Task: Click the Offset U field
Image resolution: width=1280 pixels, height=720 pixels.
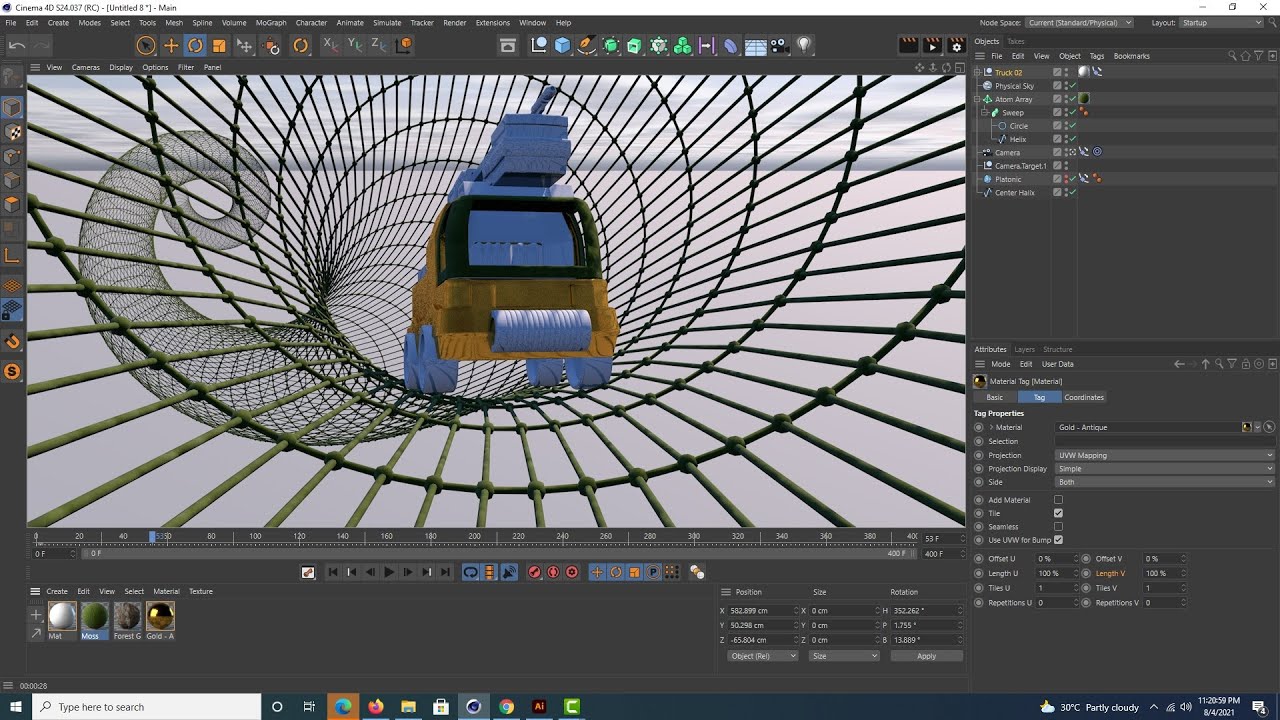Action: (x=1058, y=559)
